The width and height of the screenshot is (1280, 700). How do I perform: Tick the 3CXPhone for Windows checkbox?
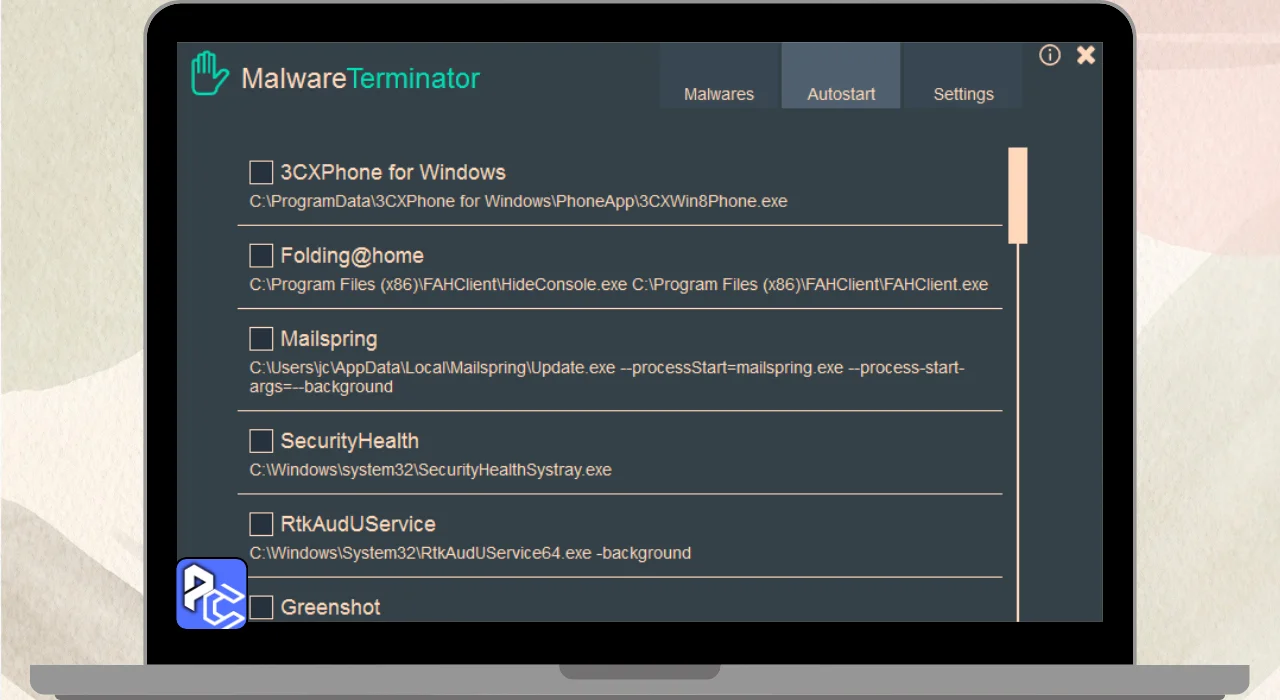261,172
